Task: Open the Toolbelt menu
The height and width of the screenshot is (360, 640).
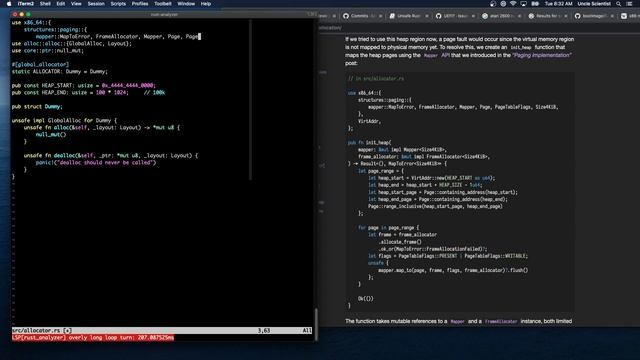Action: (163, 4)
